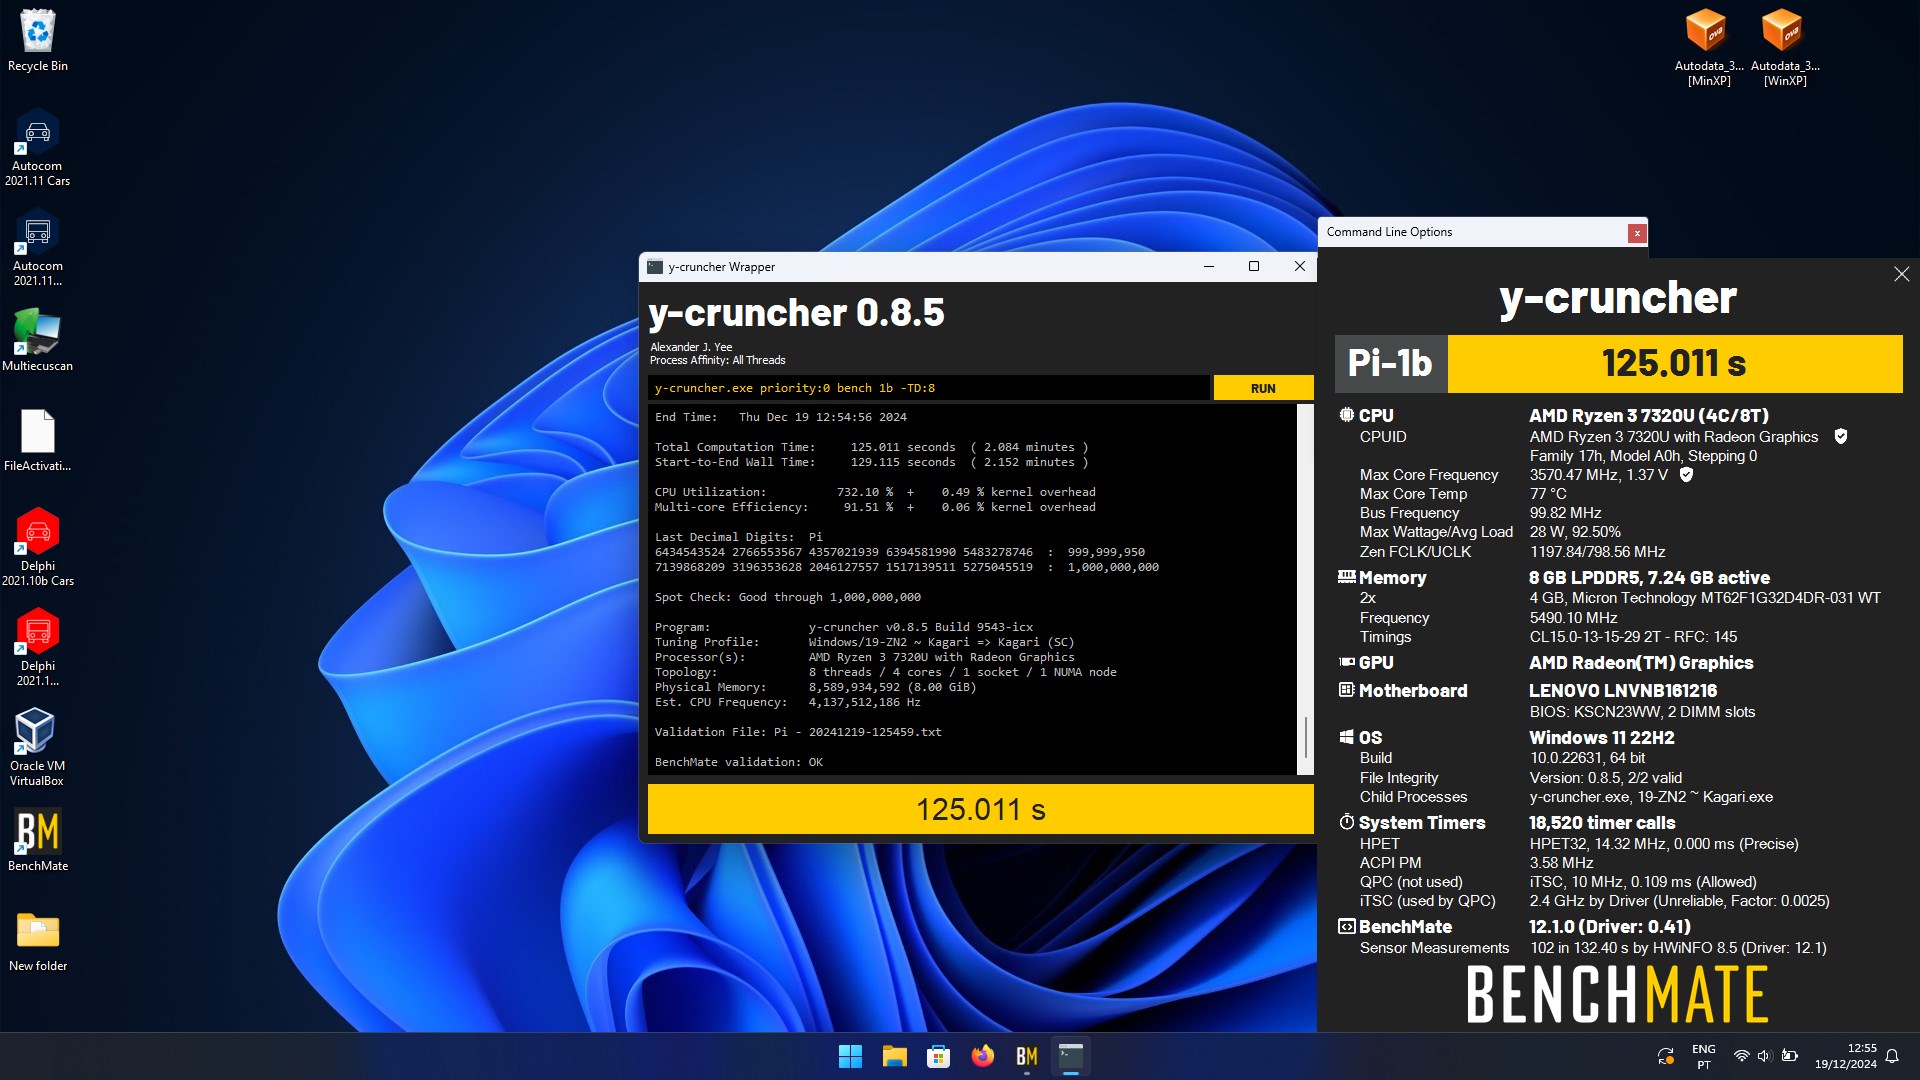Click the Spot Check: Good console line

[787, 597]
